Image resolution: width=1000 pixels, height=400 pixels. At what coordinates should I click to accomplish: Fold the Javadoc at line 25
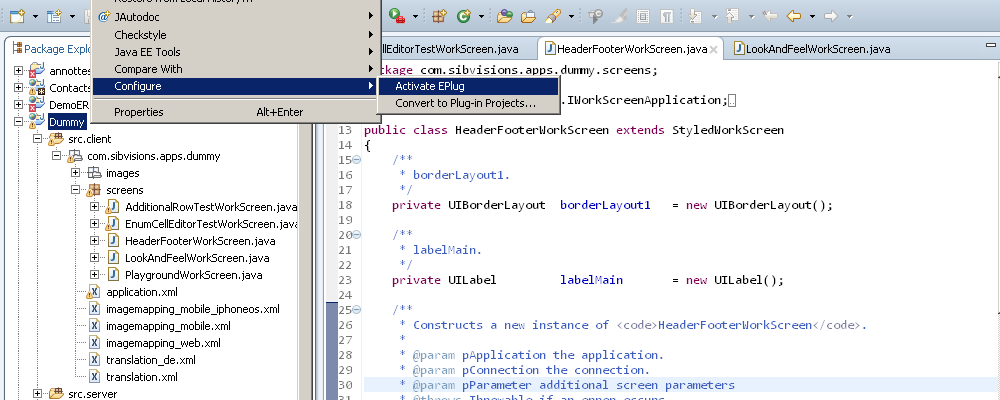pyautogui.click(x=357, y=309)
